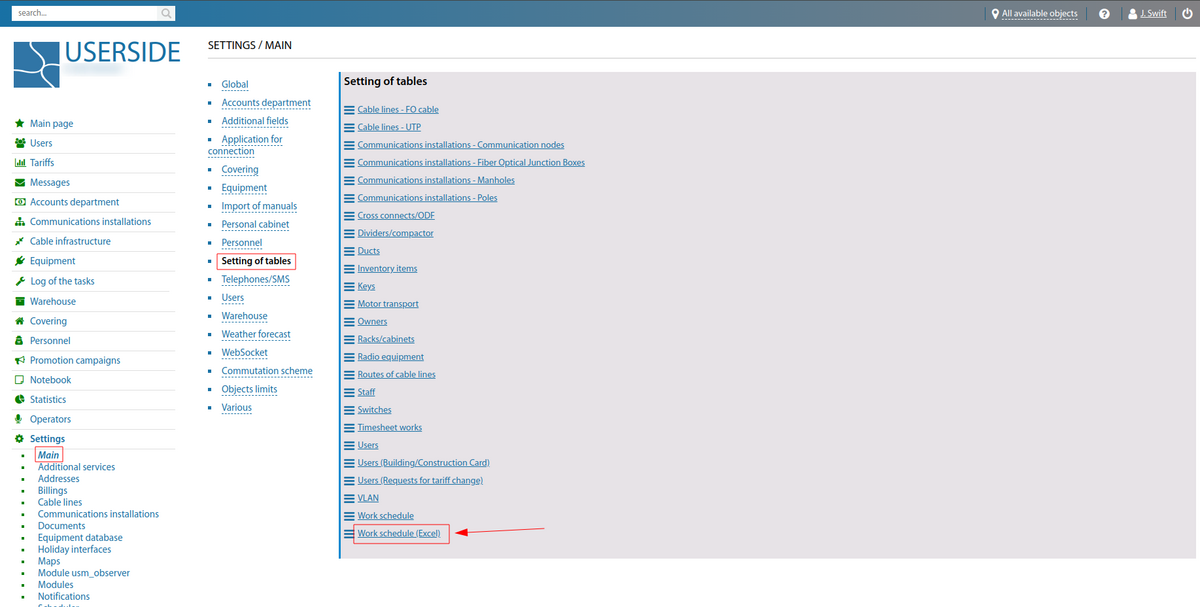
Task: Click the search magnifier icon
Action: click(165, 13)
